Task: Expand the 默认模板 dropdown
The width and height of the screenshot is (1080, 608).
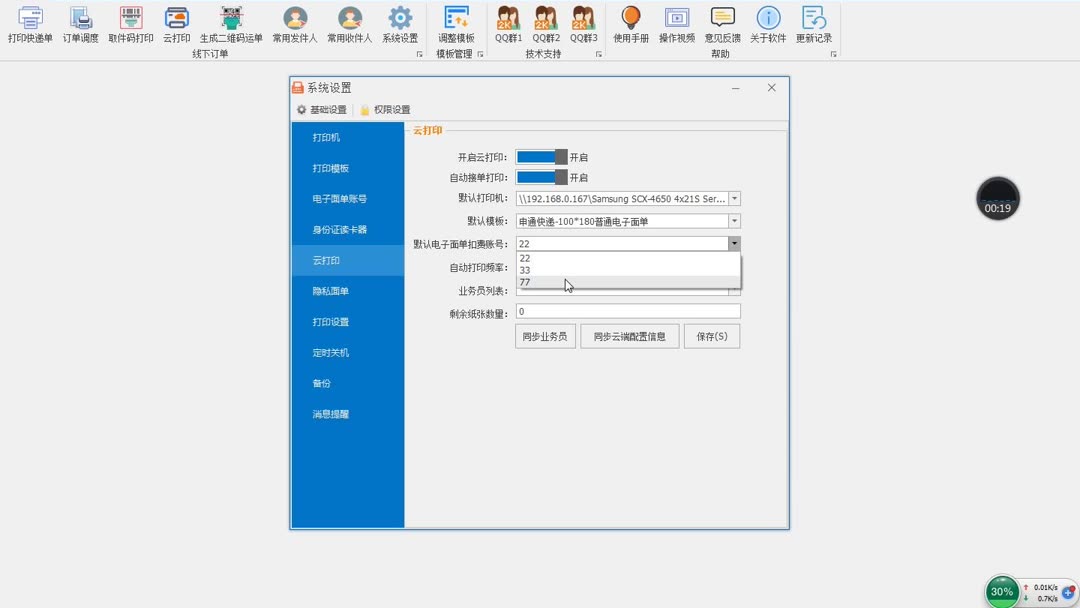Action: coord(734,220)
